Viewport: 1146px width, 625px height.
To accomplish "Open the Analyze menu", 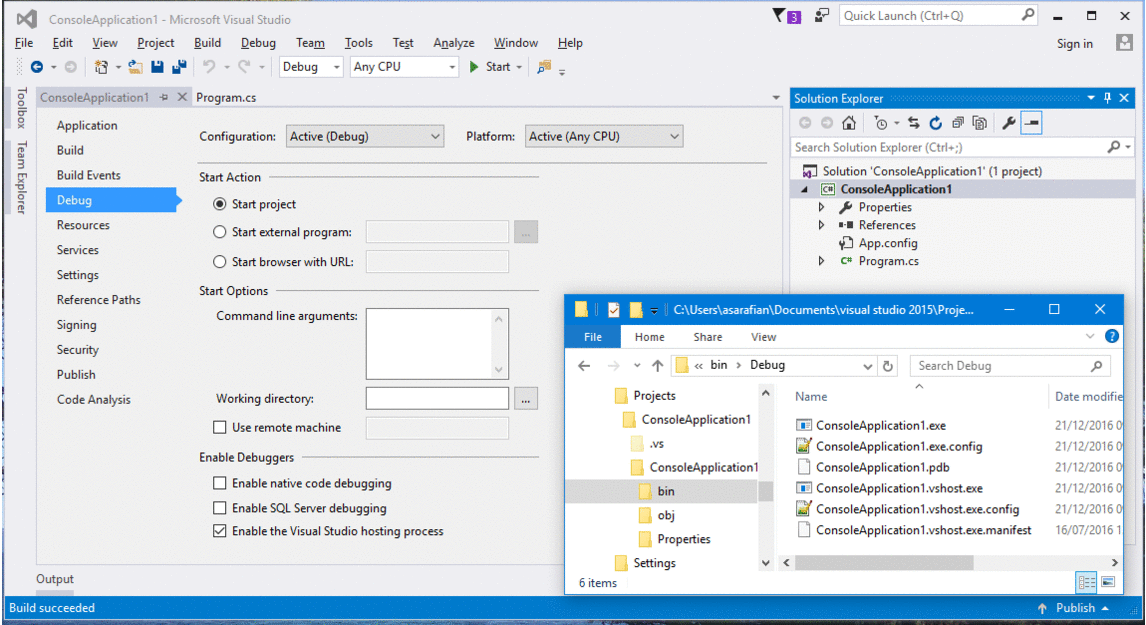I will tap(454, 43).
